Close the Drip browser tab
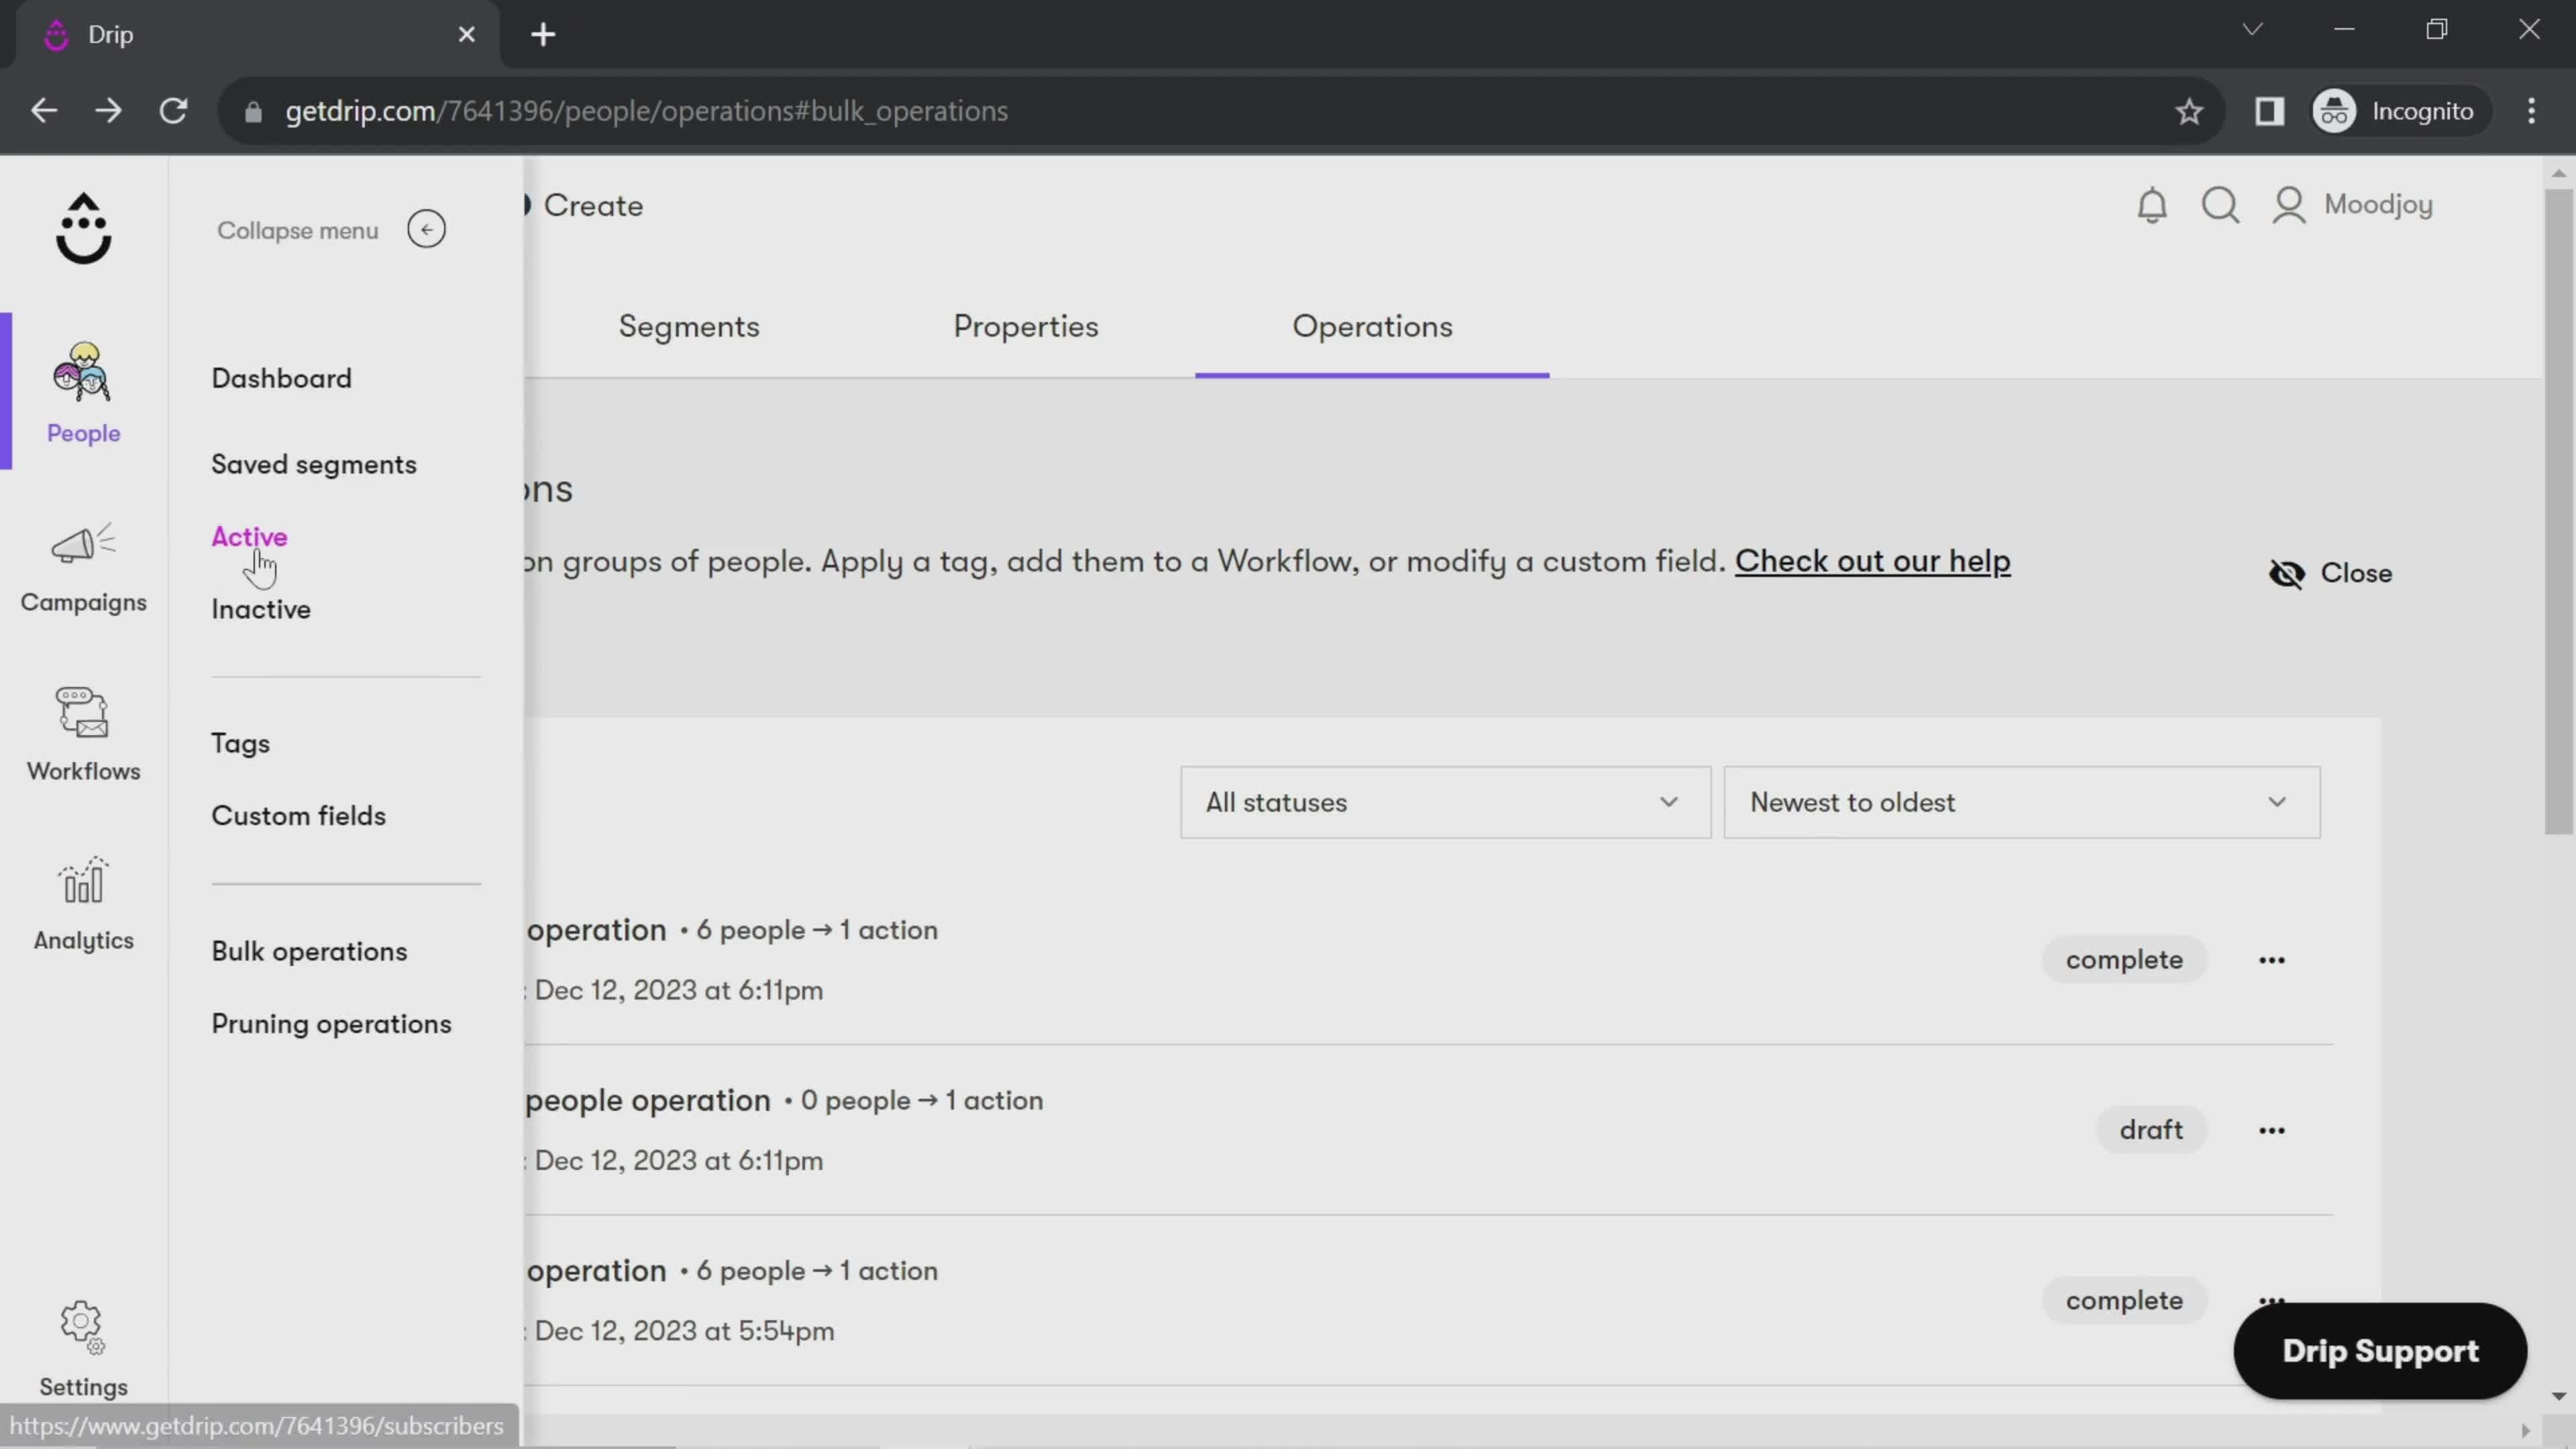2576x1449 pixels. [x=466, y=34]
